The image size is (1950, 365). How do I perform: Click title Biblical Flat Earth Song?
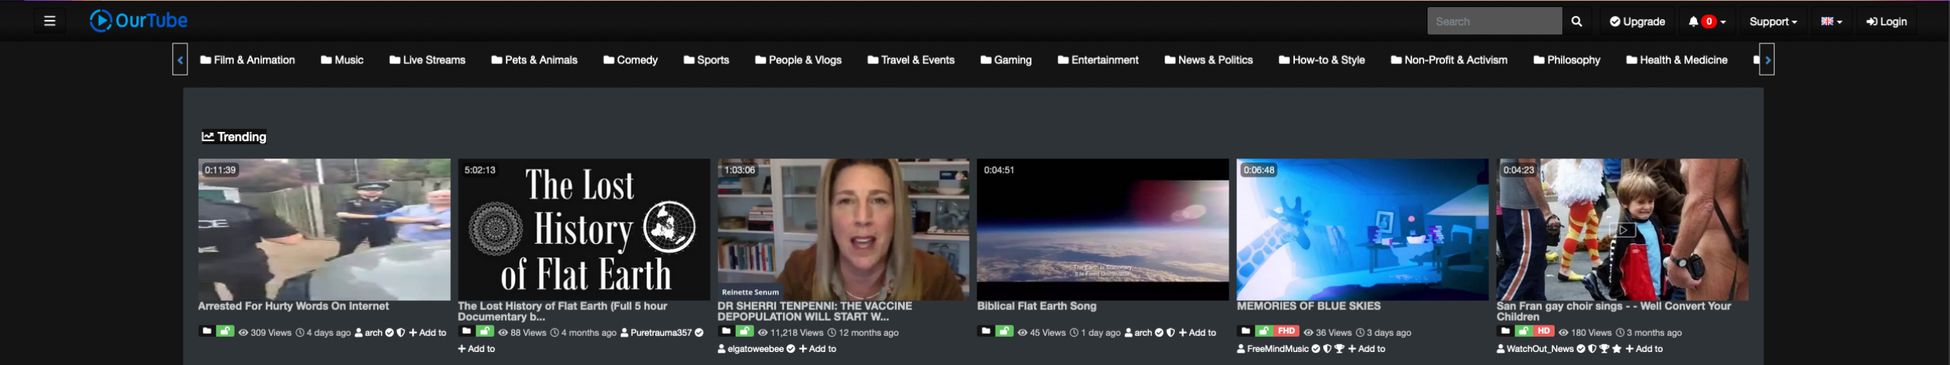[x=1036, y=306]
